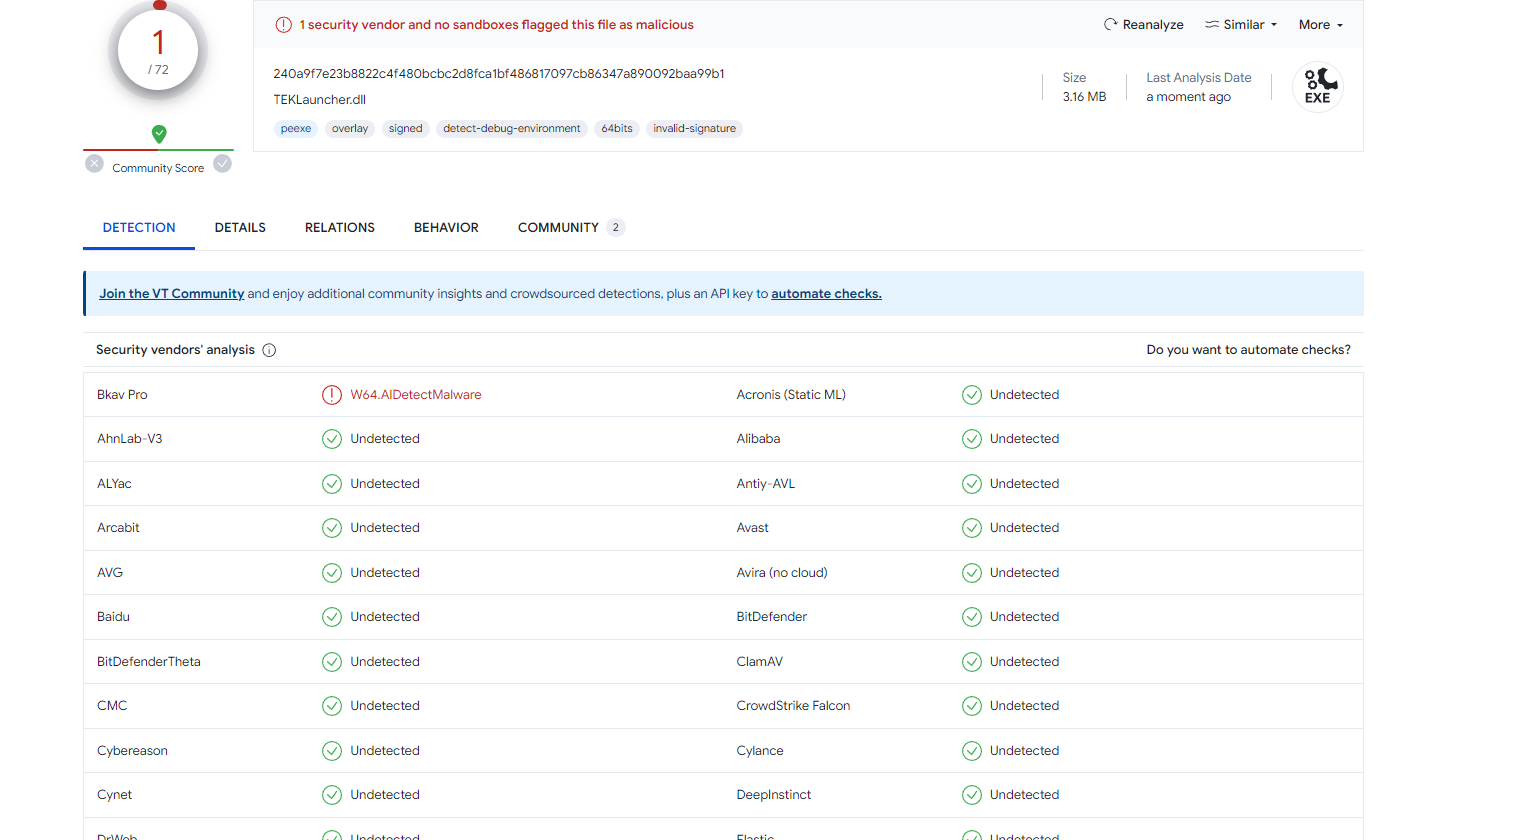Click the AhnLab-V3 undetected check icon
The height and width of the screenshot is (840, 1540).
click(x=332, y=439)
